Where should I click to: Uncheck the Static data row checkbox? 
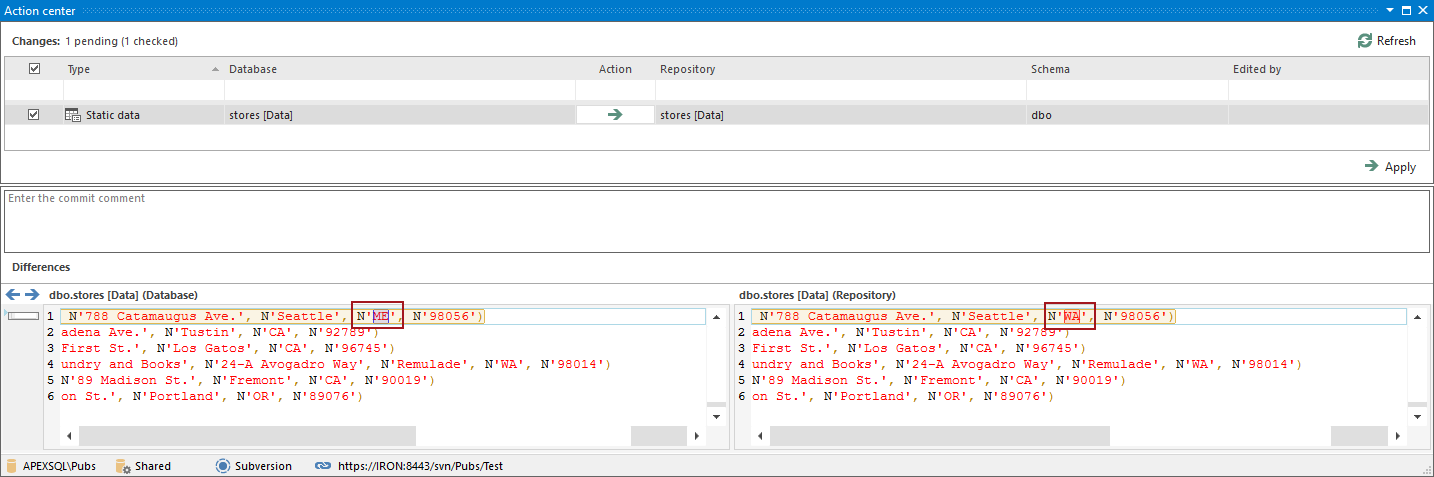(34, 115)
